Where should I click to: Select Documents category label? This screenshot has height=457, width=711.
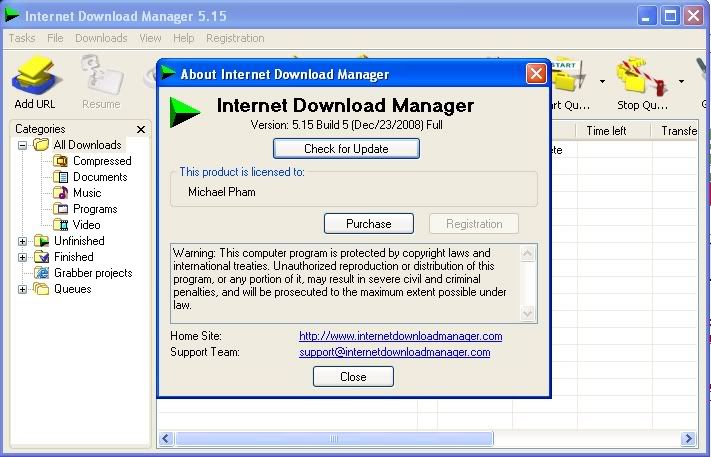(x=100, y=177)
